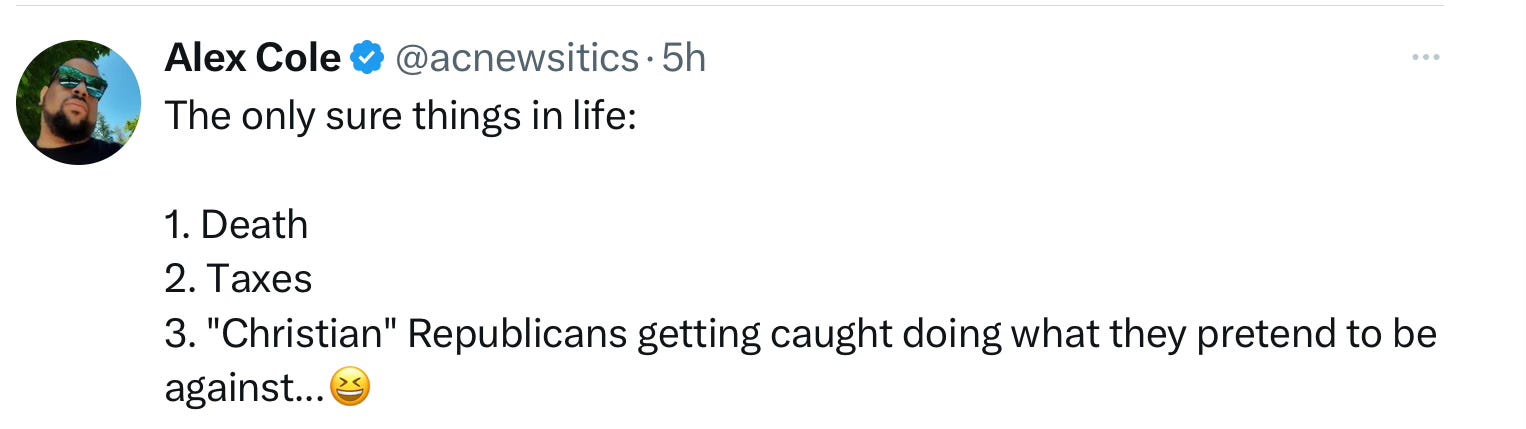The width and height of the screenshot is (1526, 429).
Task: Open Alex Cole's profile picture
Action: (77, 102)
